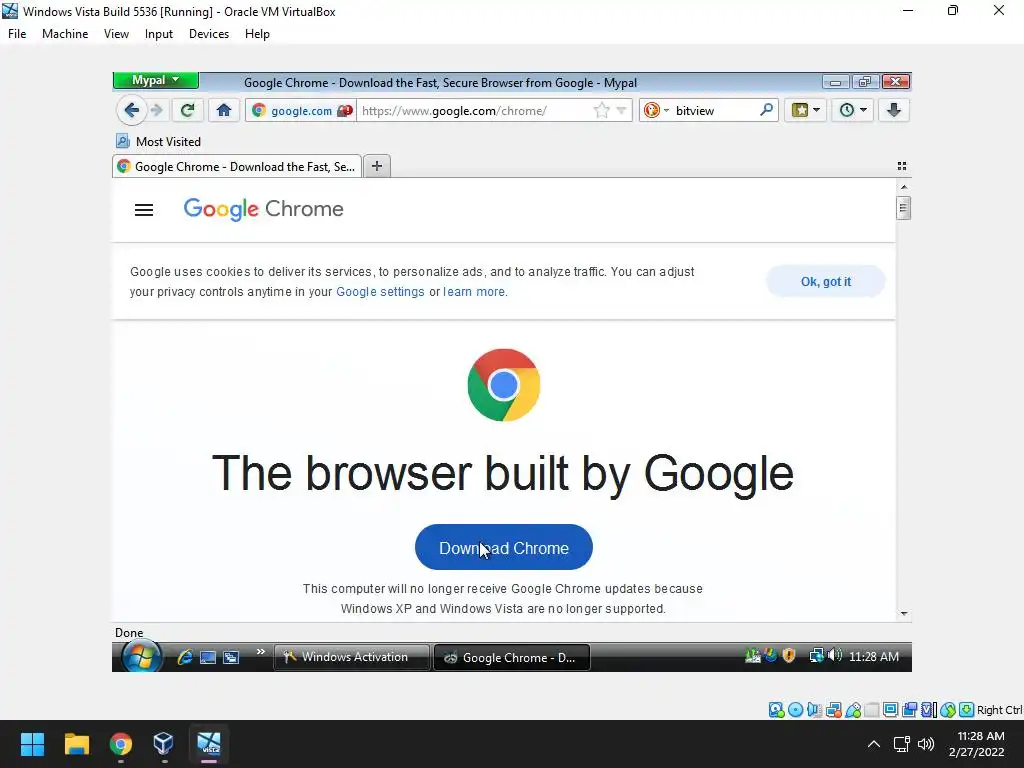Open File Explorer from host taskbar
Image resolution: width=1024 pixels, height=768 pixels.
(76, 744)
